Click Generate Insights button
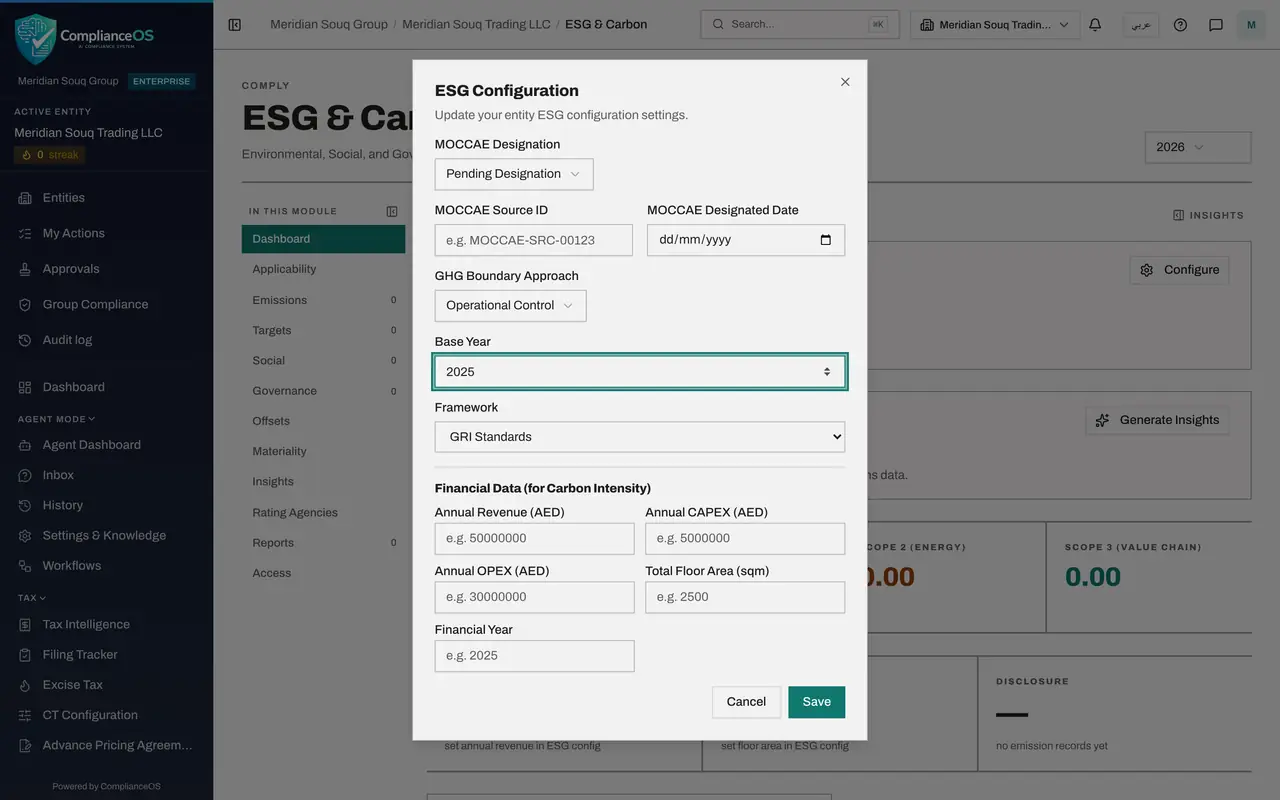Screen dimensions: 1280x800 (1157, 420)
